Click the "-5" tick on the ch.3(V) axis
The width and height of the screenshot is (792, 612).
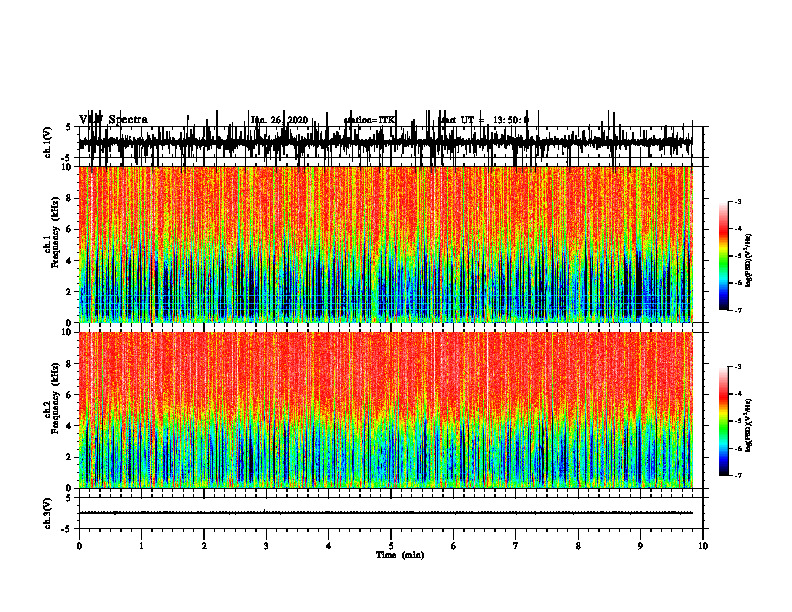[66, 529]
